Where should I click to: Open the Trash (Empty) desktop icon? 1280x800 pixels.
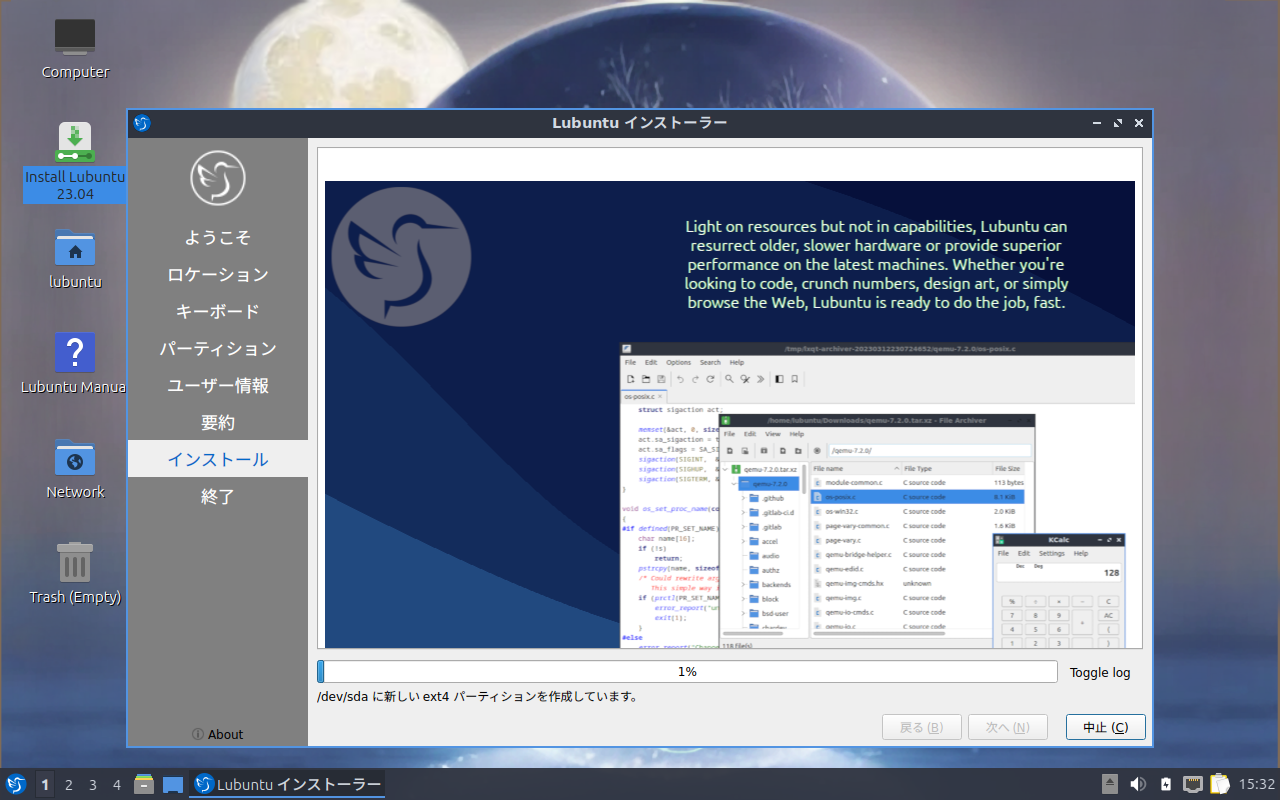tap(75, 573)
